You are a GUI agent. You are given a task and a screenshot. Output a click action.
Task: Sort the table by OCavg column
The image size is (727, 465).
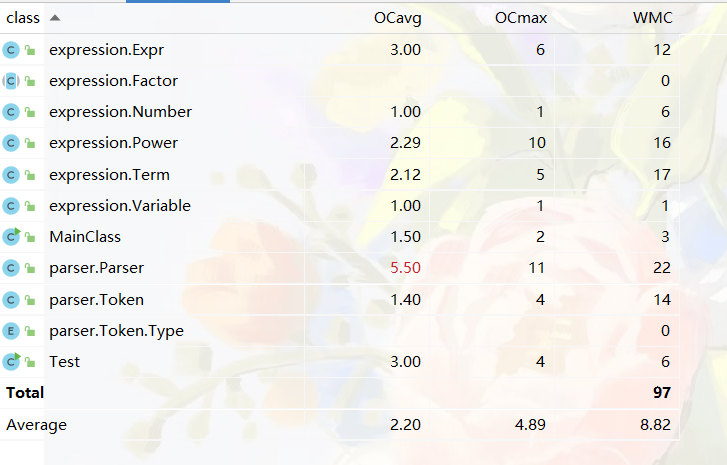tap(399, 18)
